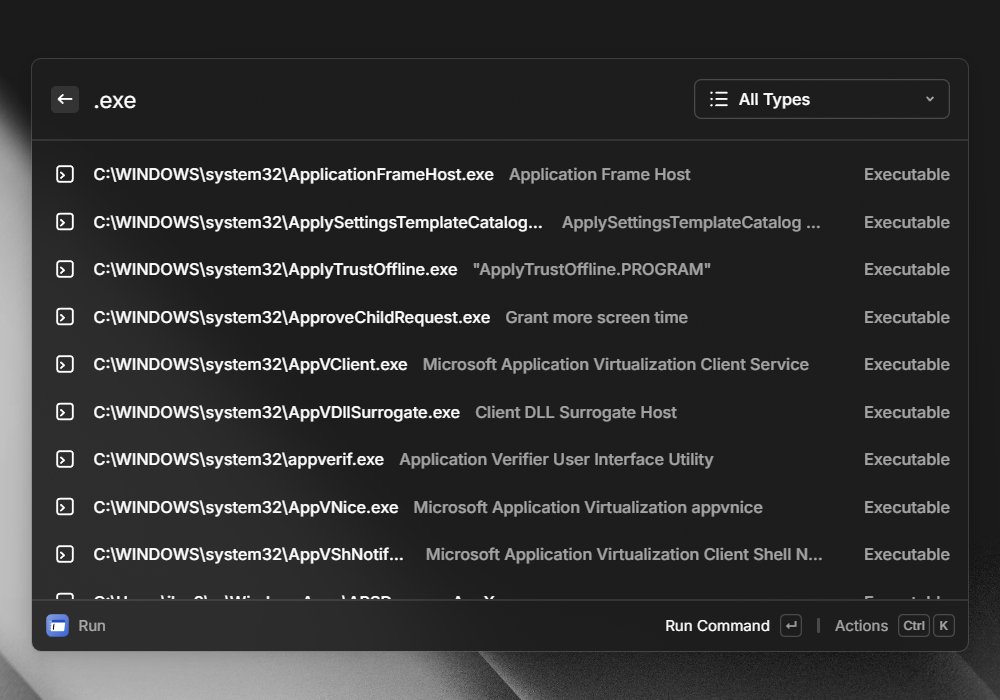Click the appverif.exe terminal icon
The width and height of the screenshot is (1000, 700).
[x=65, y=460]
